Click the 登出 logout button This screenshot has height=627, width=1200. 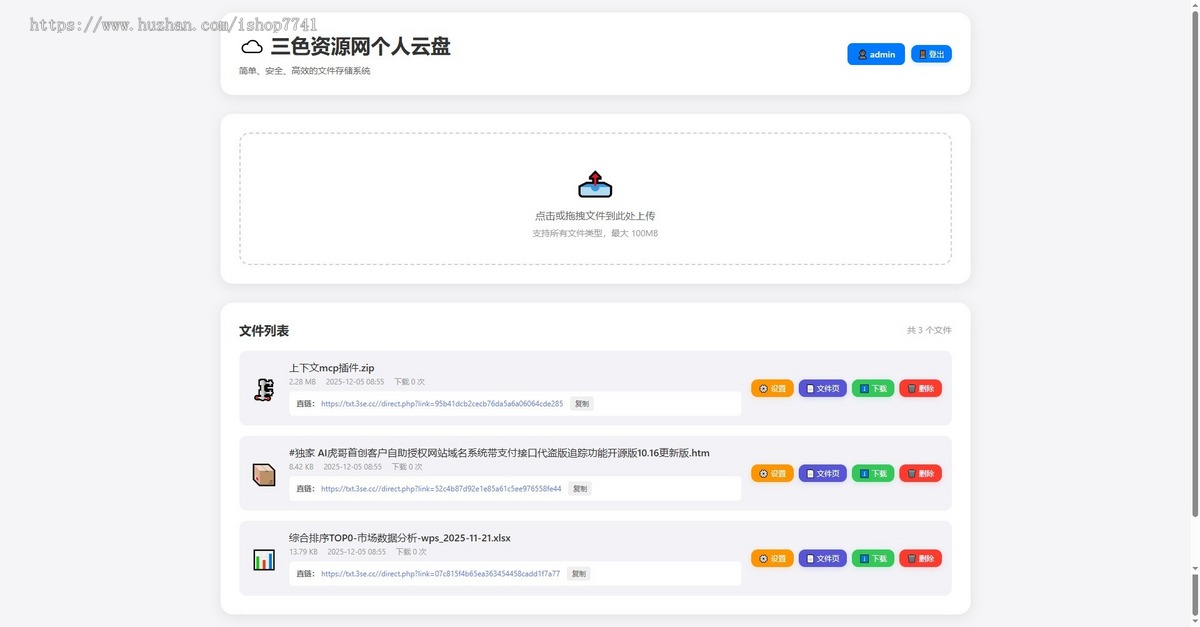(931, 54)
